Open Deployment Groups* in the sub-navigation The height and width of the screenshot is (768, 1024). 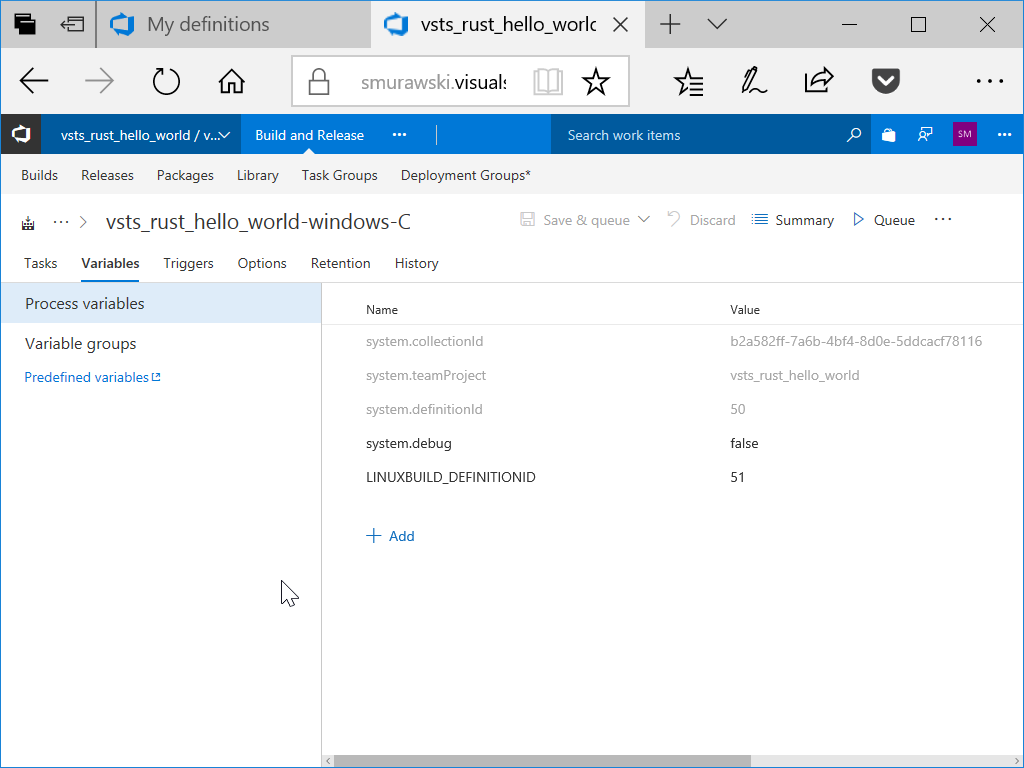point(466,175)
